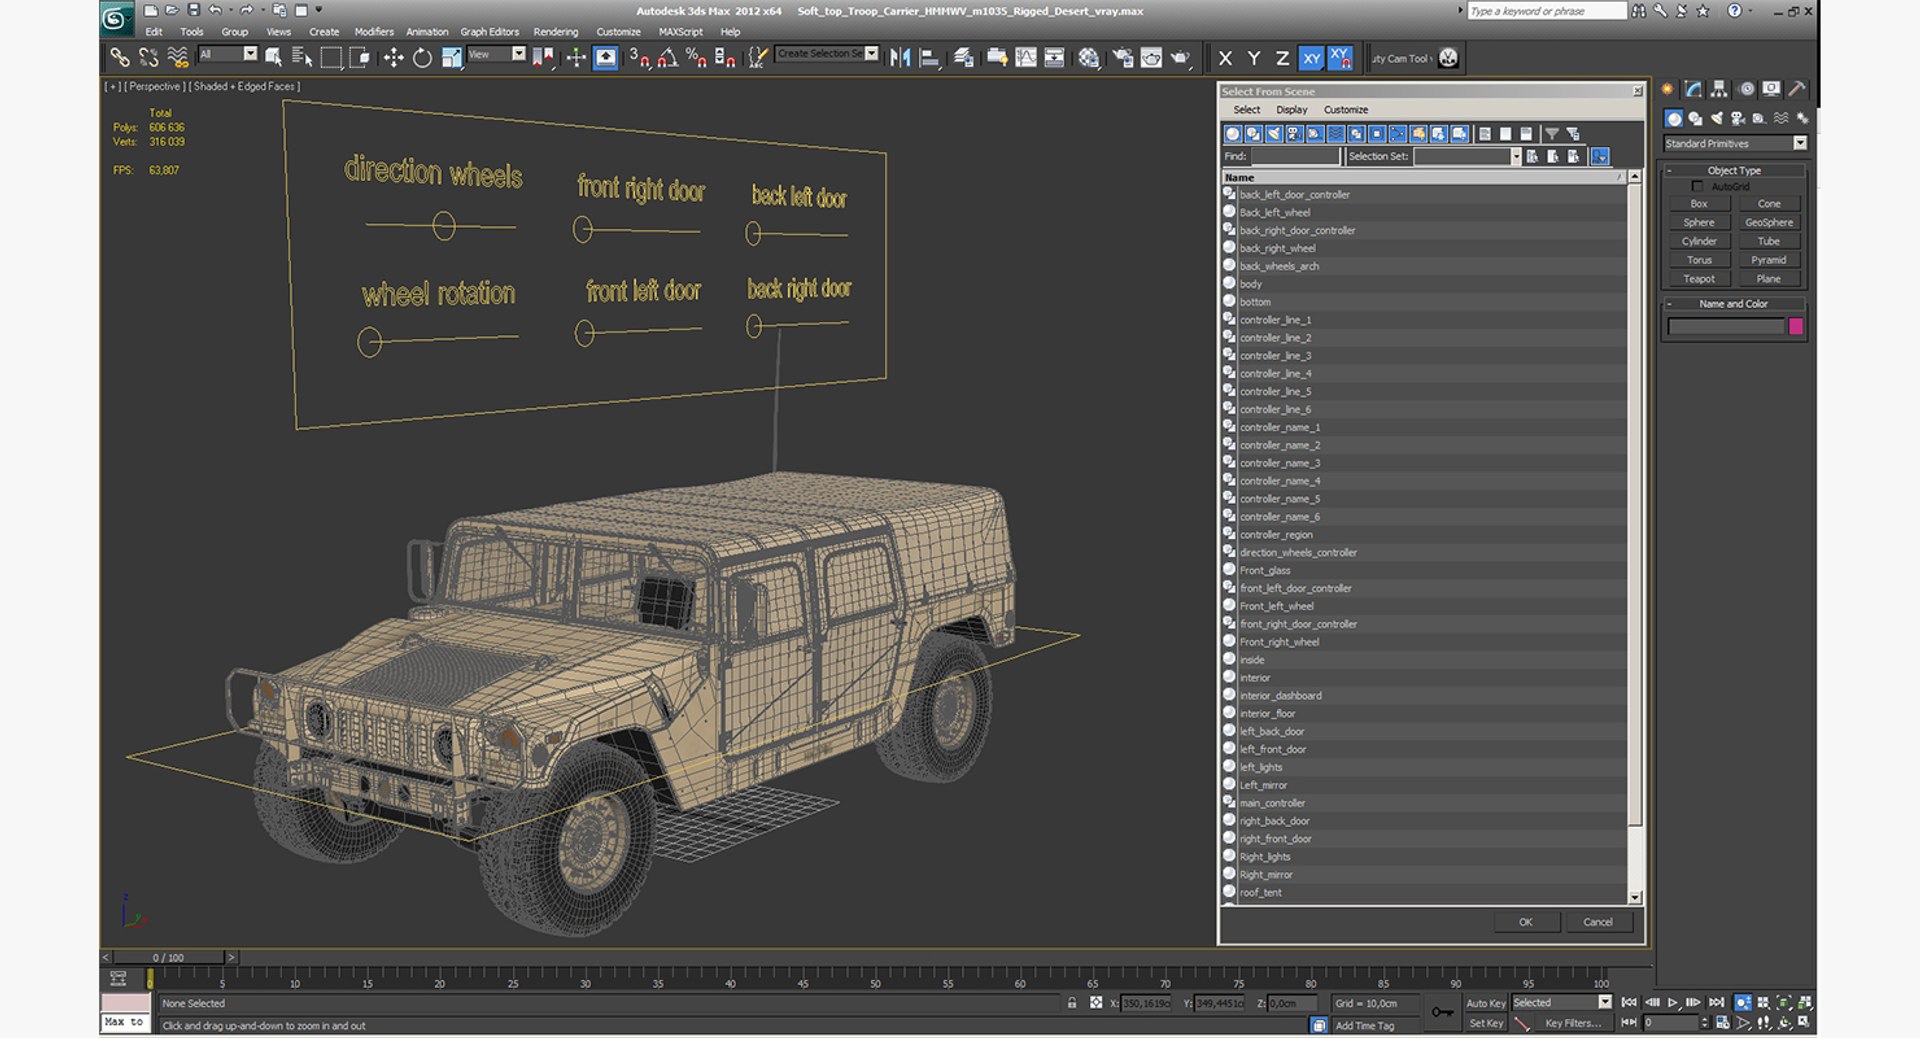Select the Select and Link tool
The image size is (1920, 1038).
tap(120, 58)
